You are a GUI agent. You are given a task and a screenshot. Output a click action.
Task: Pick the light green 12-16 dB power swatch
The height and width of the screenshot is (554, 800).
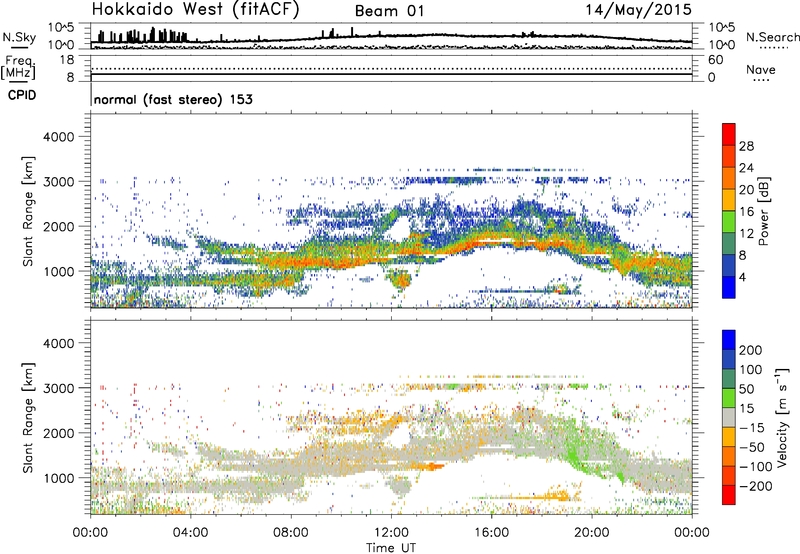point(729,222)
